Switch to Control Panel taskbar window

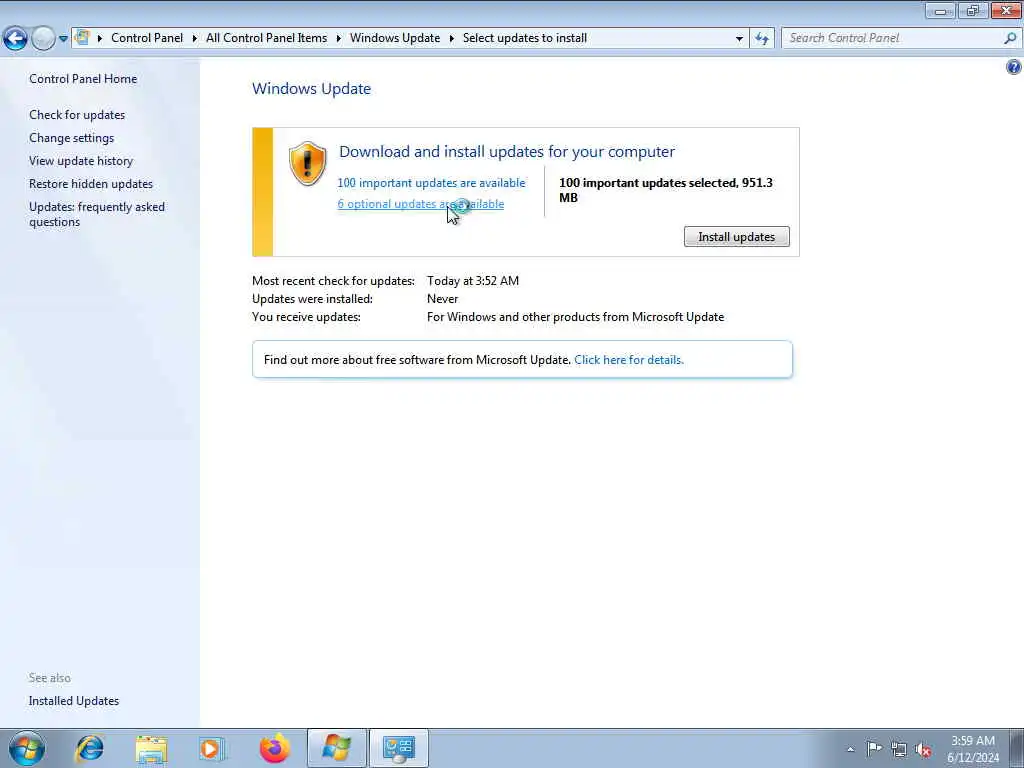click(x=399, y=748)
